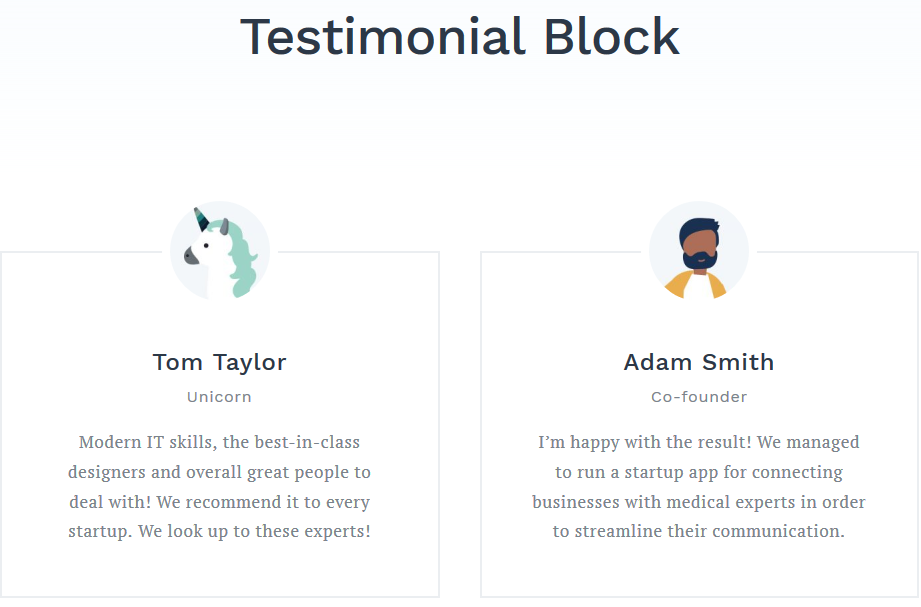Click the unicorn avatar icon
The image size is (921, 607).
219,251
